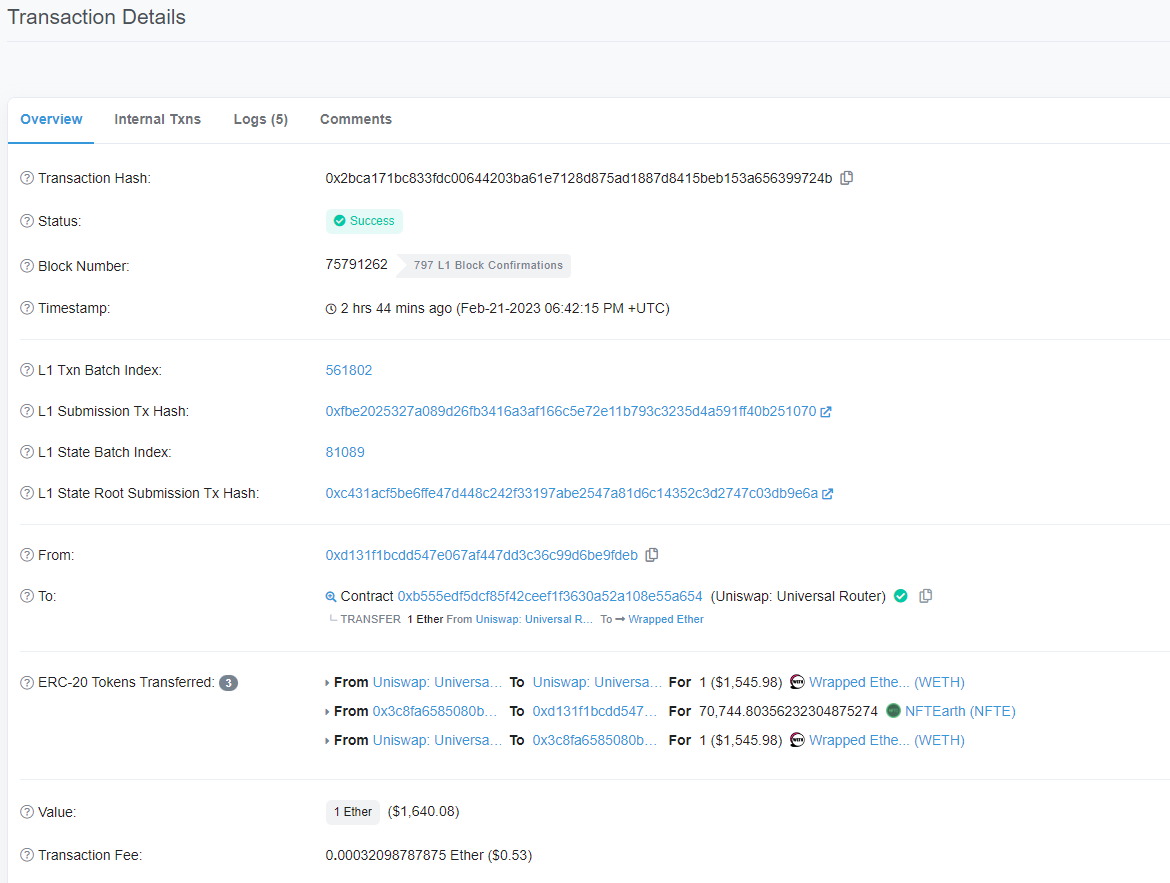Click the contract magnifier icon before Contract
This screenshot has height=883, width=1170.
(331, 596)
